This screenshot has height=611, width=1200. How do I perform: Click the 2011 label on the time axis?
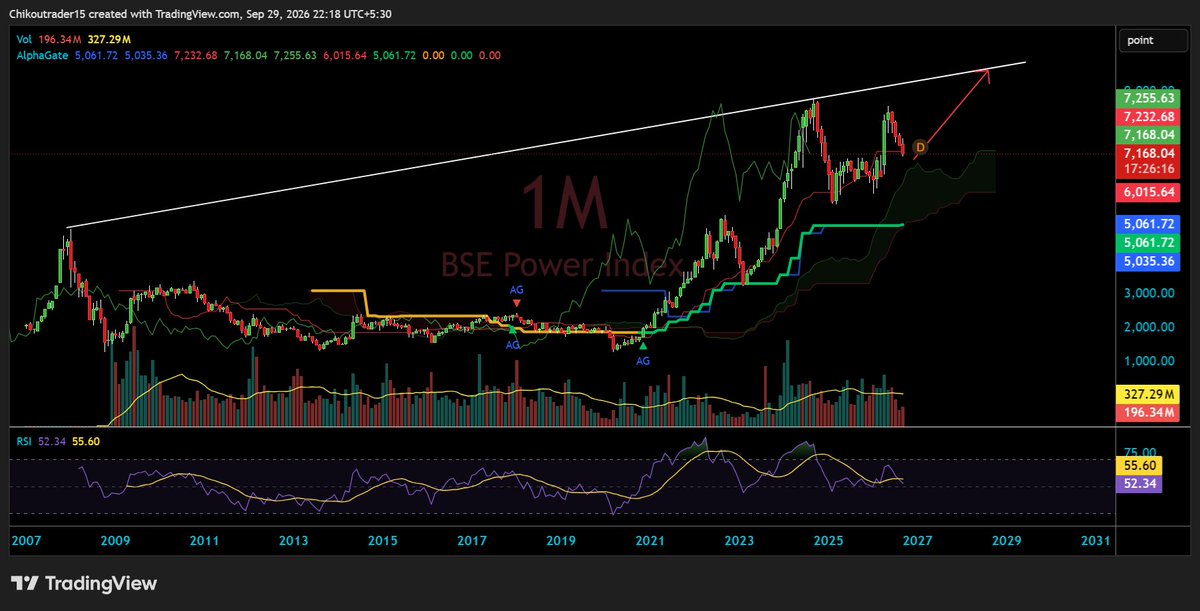pyautogui.click(x=204, y=540)
